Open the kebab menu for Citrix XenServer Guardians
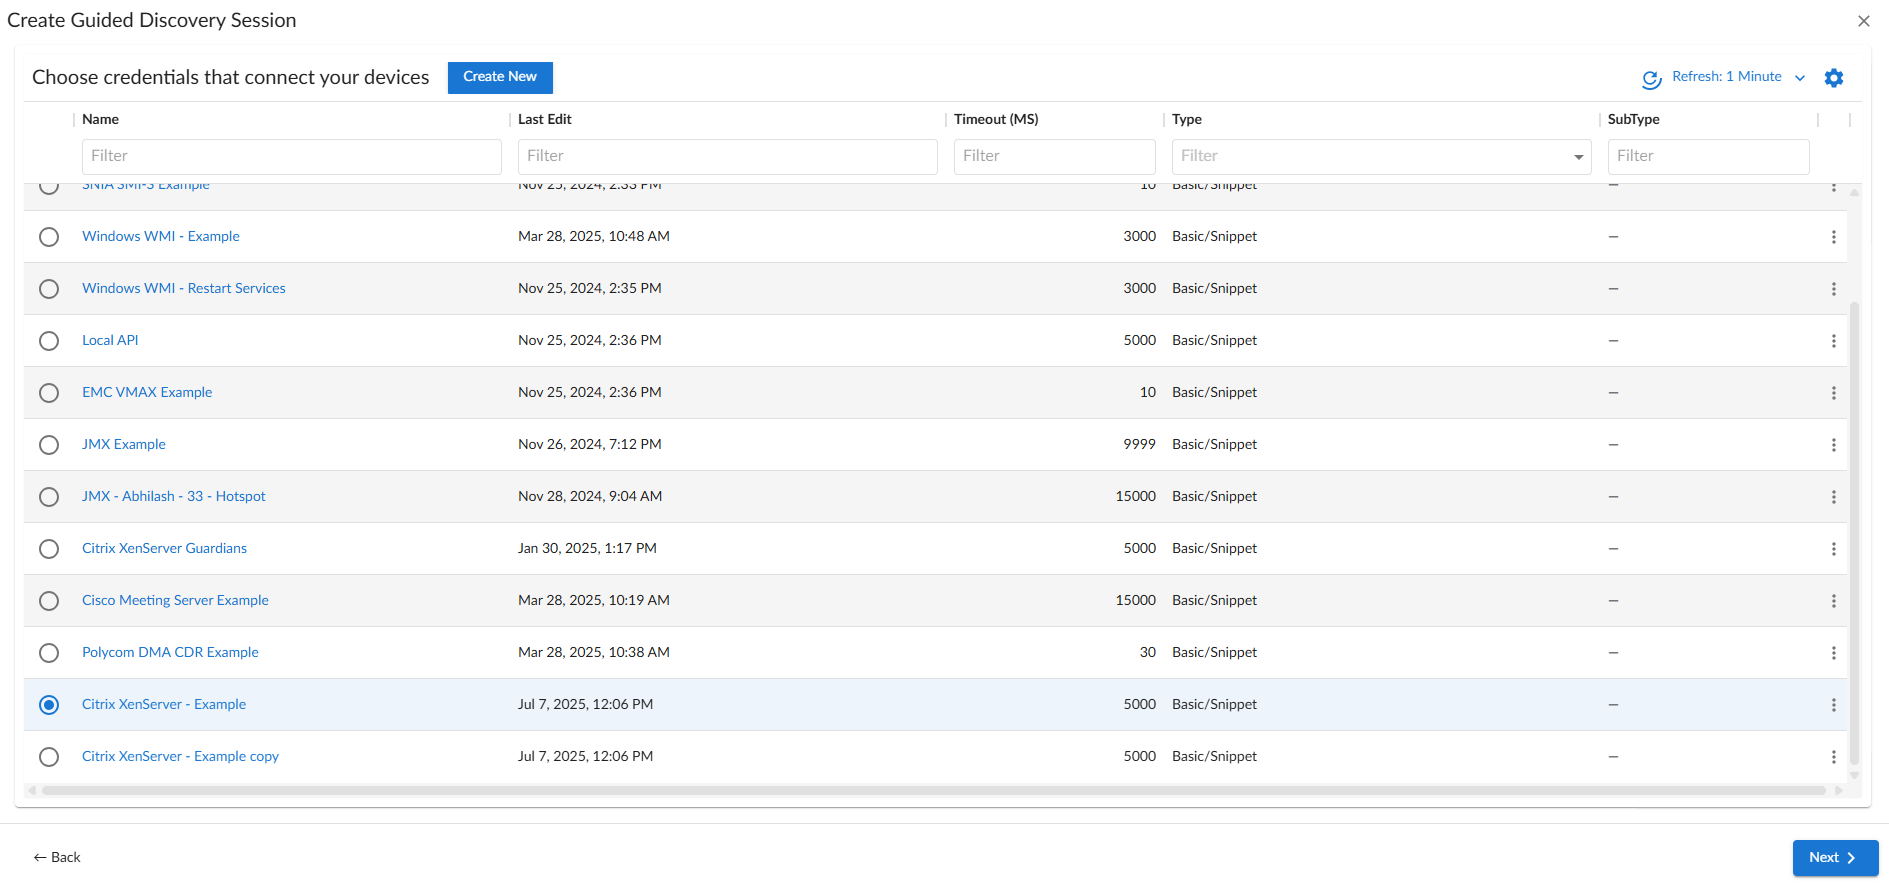This screenshot has width=1889, height=885. point(1833,549)
